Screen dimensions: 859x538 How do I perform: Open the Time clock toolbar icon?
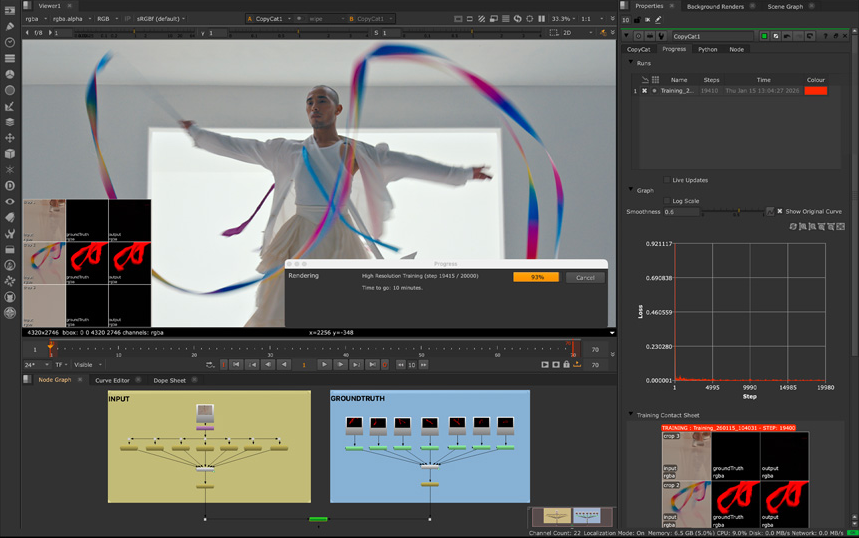tap(10, 43)
